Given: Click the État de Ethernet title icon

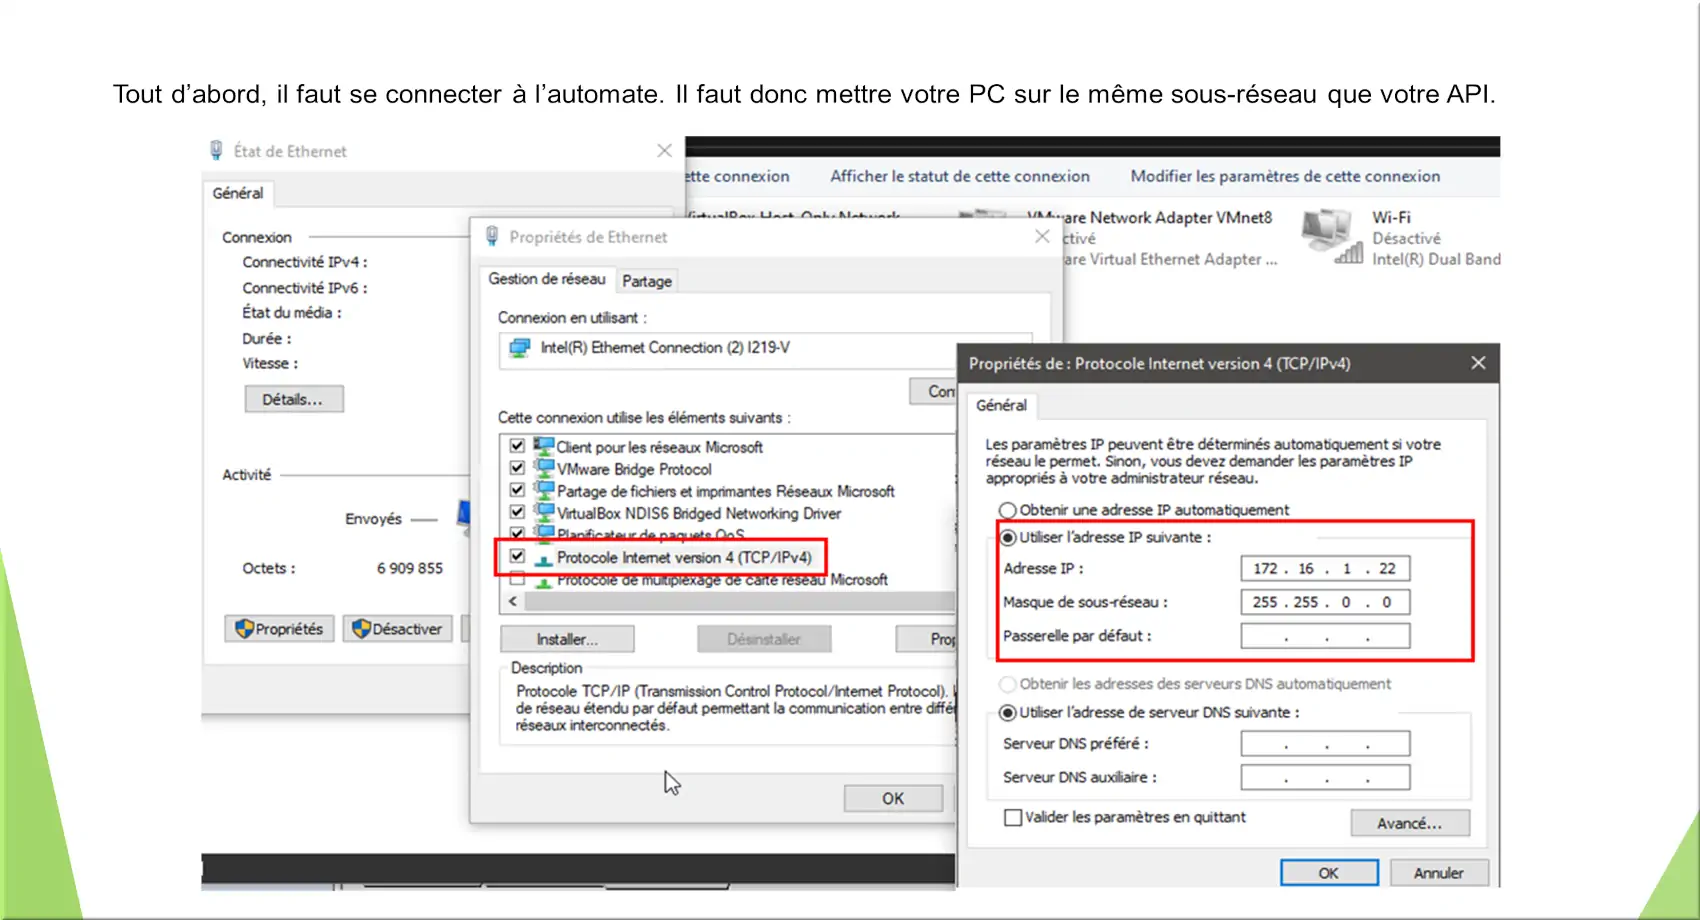Looking at the screenshot, I should pyautogui.click(x=216, y=151).
